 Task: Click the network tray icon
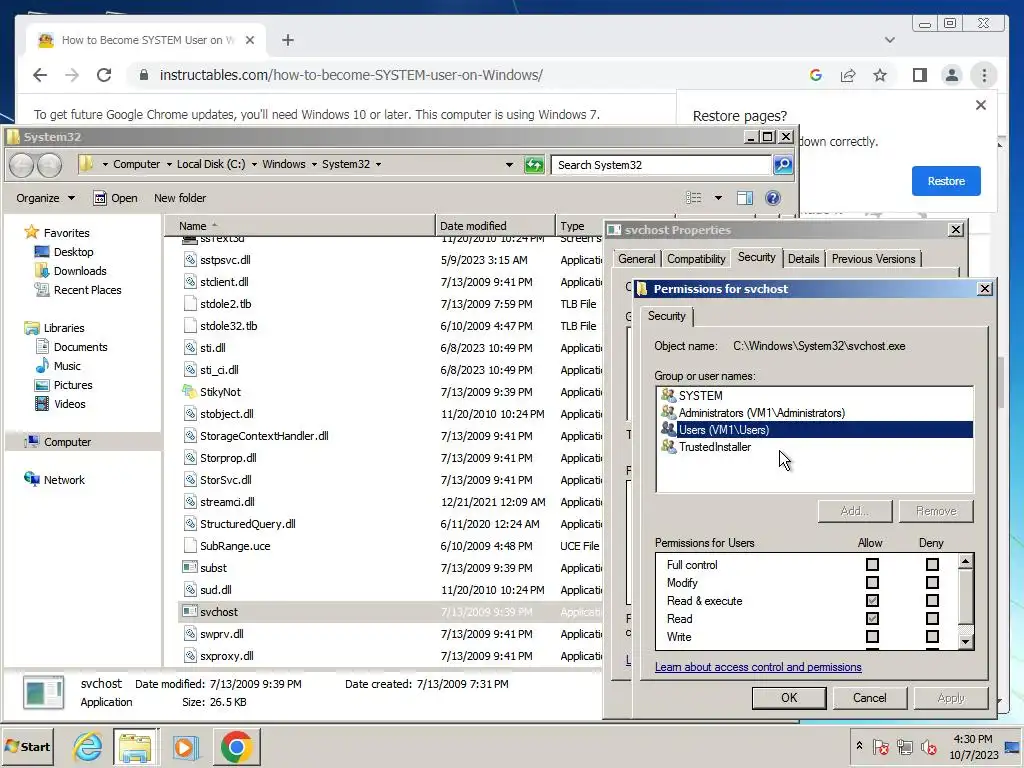(x=904, y=746)
